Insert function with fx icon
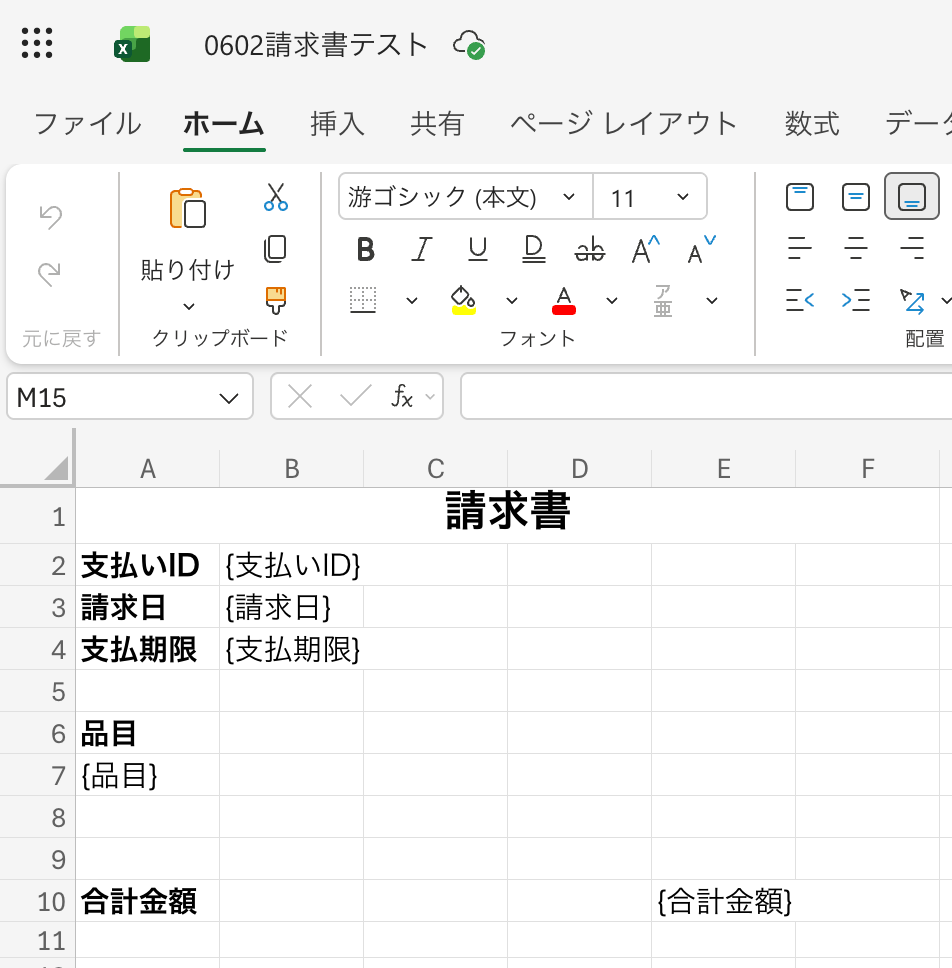Viewport: 952px width, 968px height. [402, 396]
